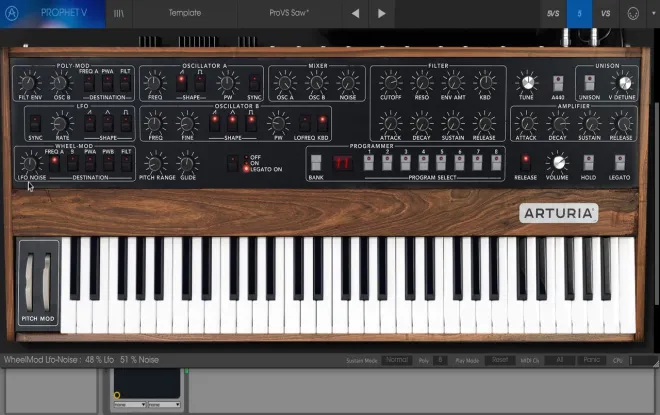The width and height of the screenshot is (660, 415).
Task: Open the Sustain Mode Normal dropdown
Action: [397, 360]
